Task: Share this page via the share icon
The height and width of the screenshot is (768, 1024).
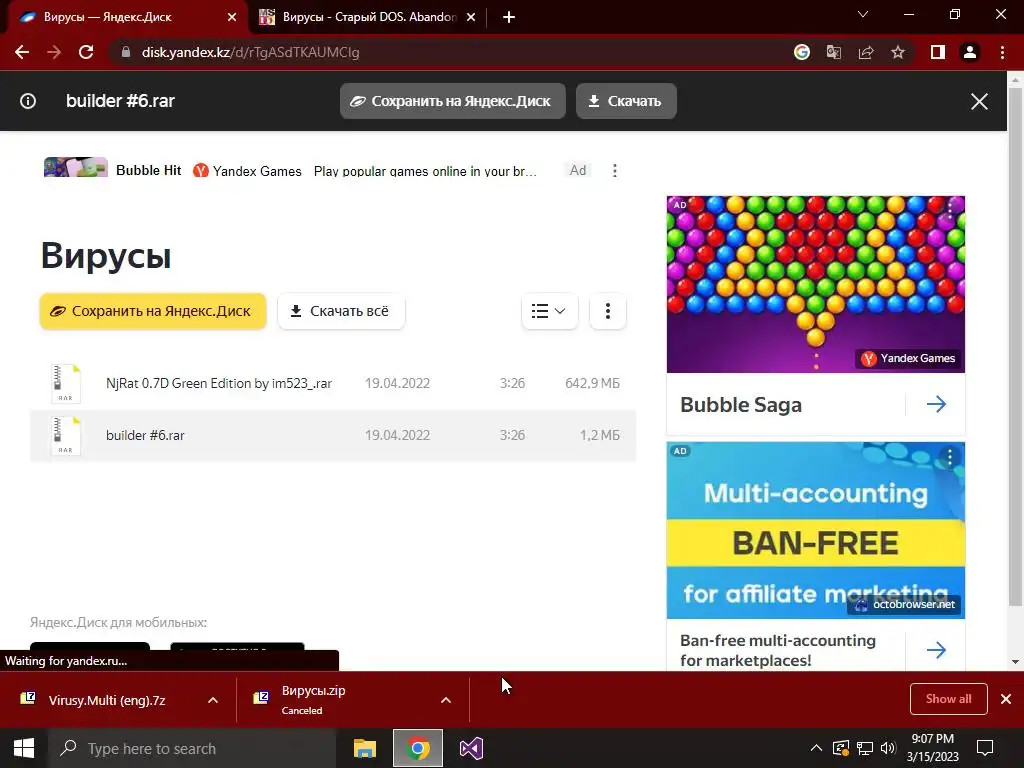Action: [x=866, y=52]
